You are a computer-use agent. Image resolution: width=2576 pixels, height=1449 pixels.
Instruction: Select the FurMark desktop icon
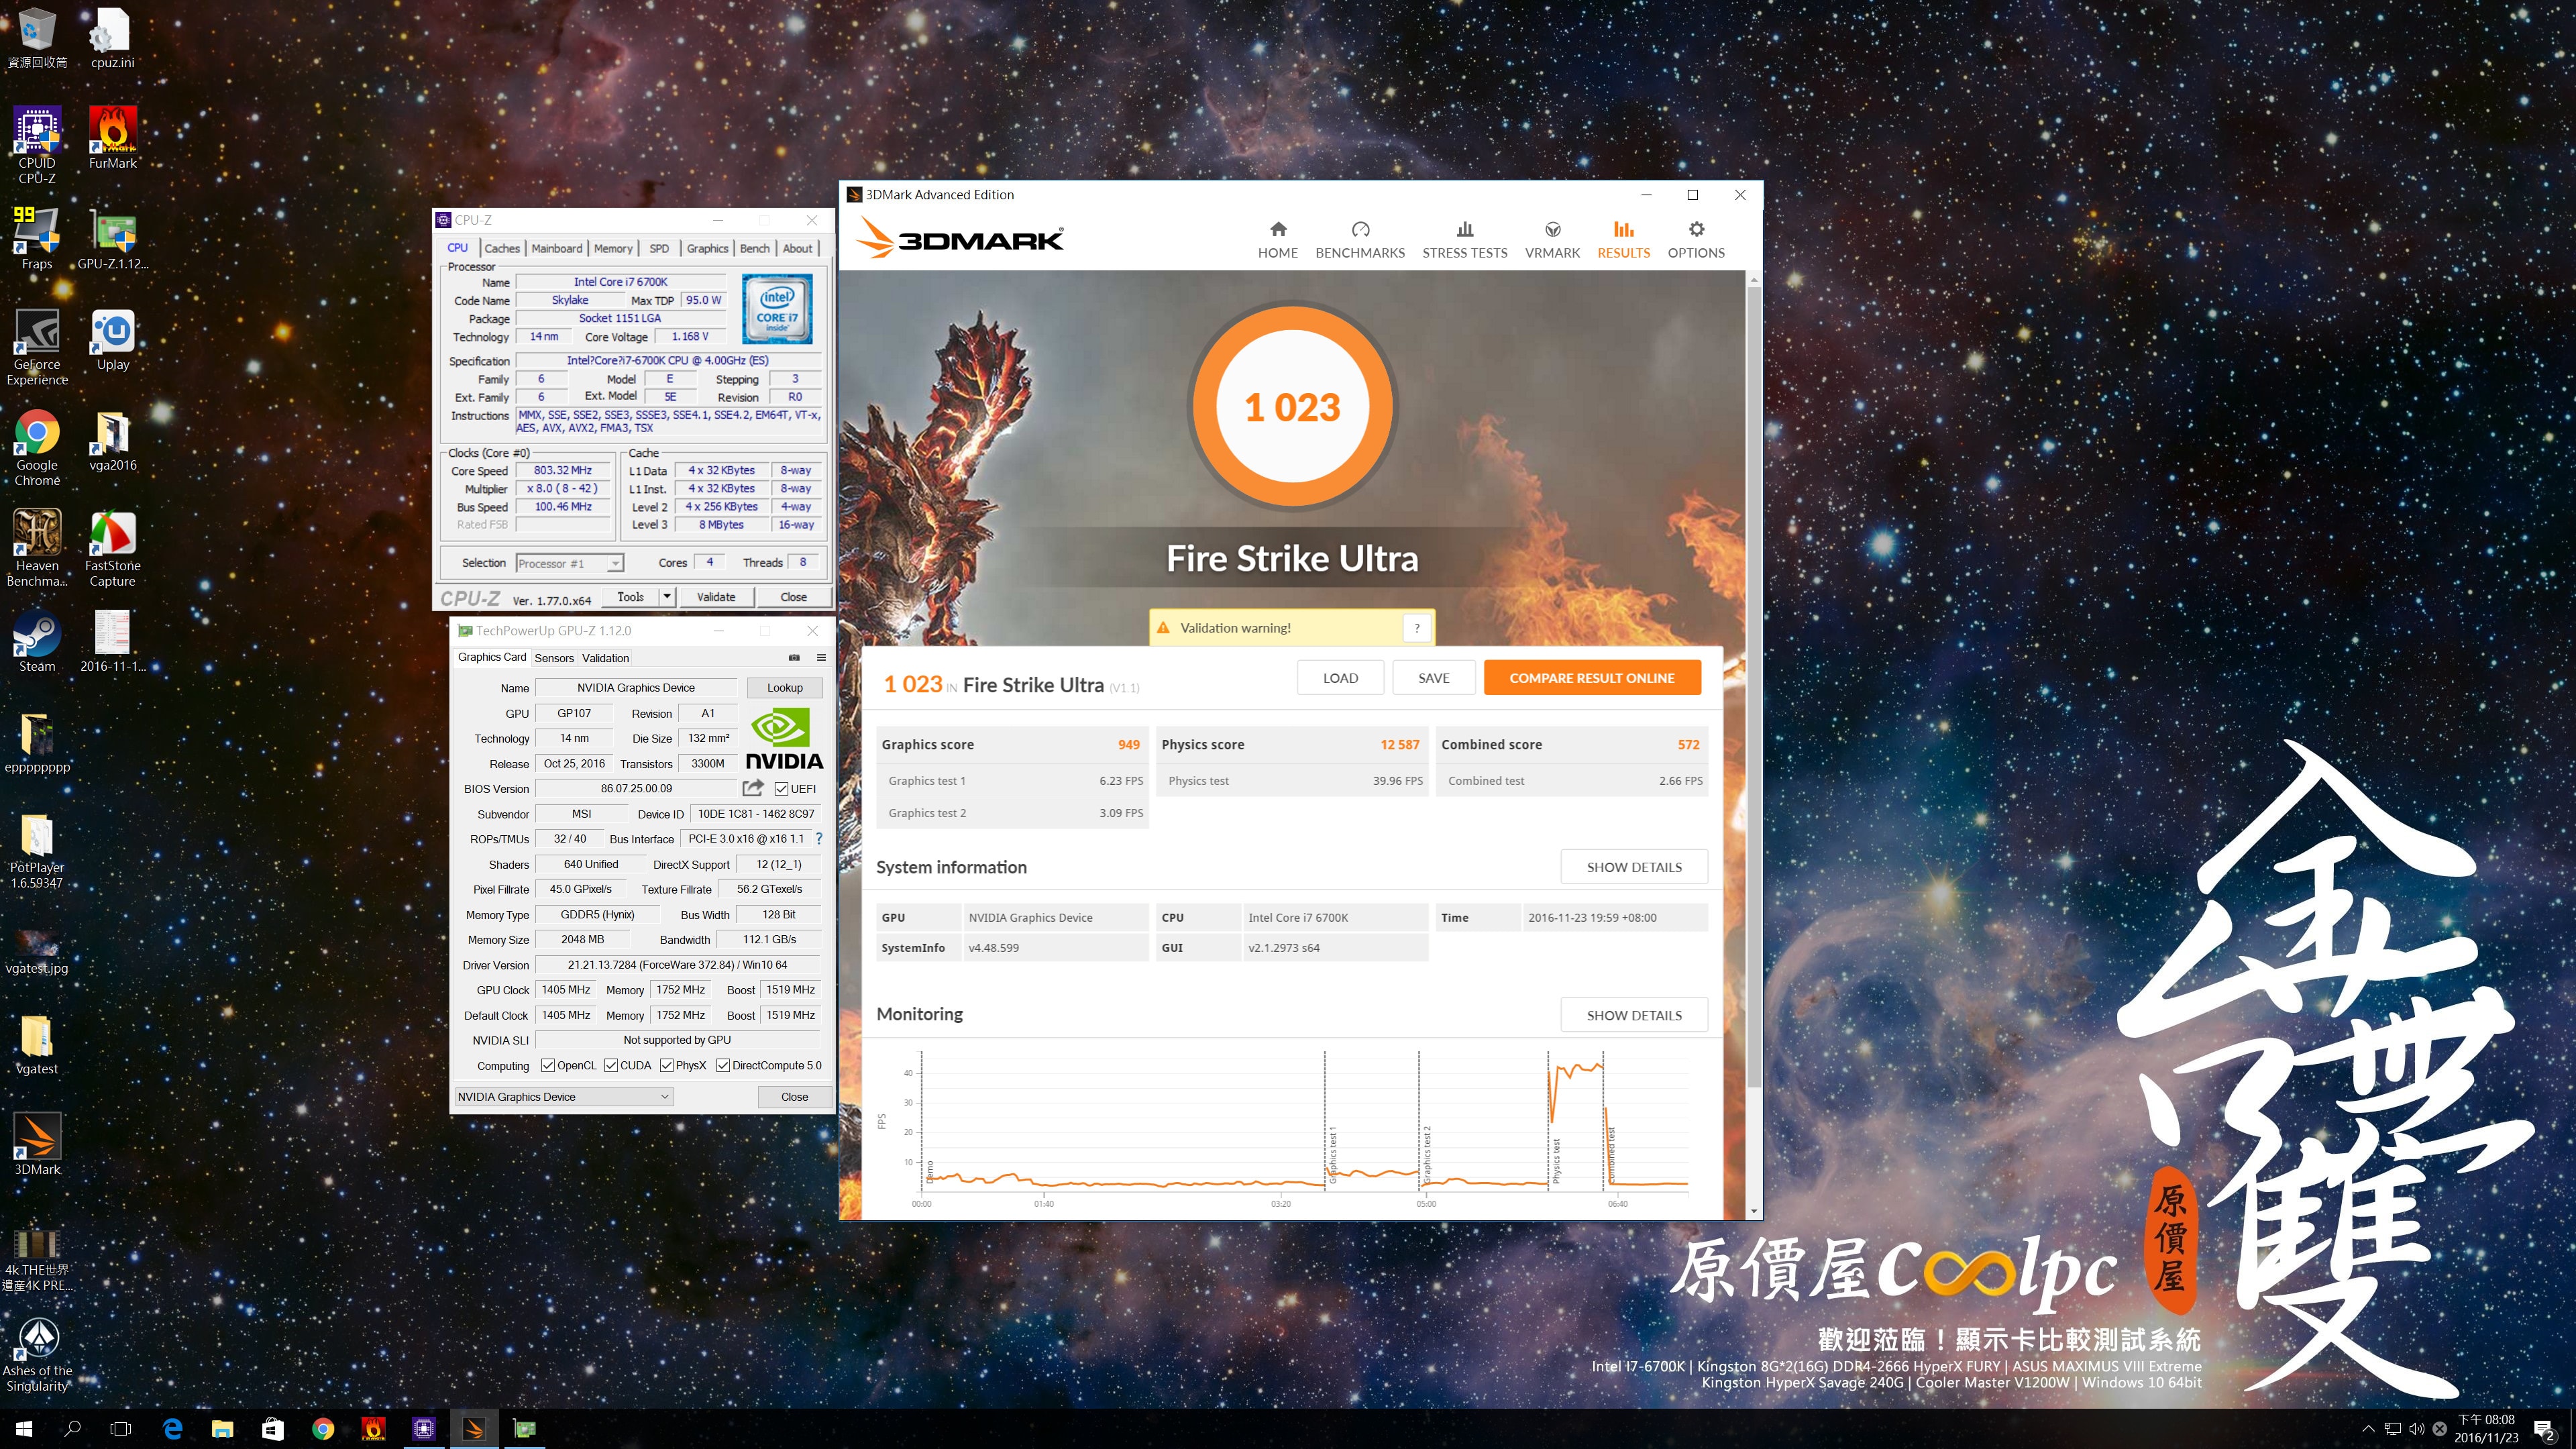[x=113, y=138]
